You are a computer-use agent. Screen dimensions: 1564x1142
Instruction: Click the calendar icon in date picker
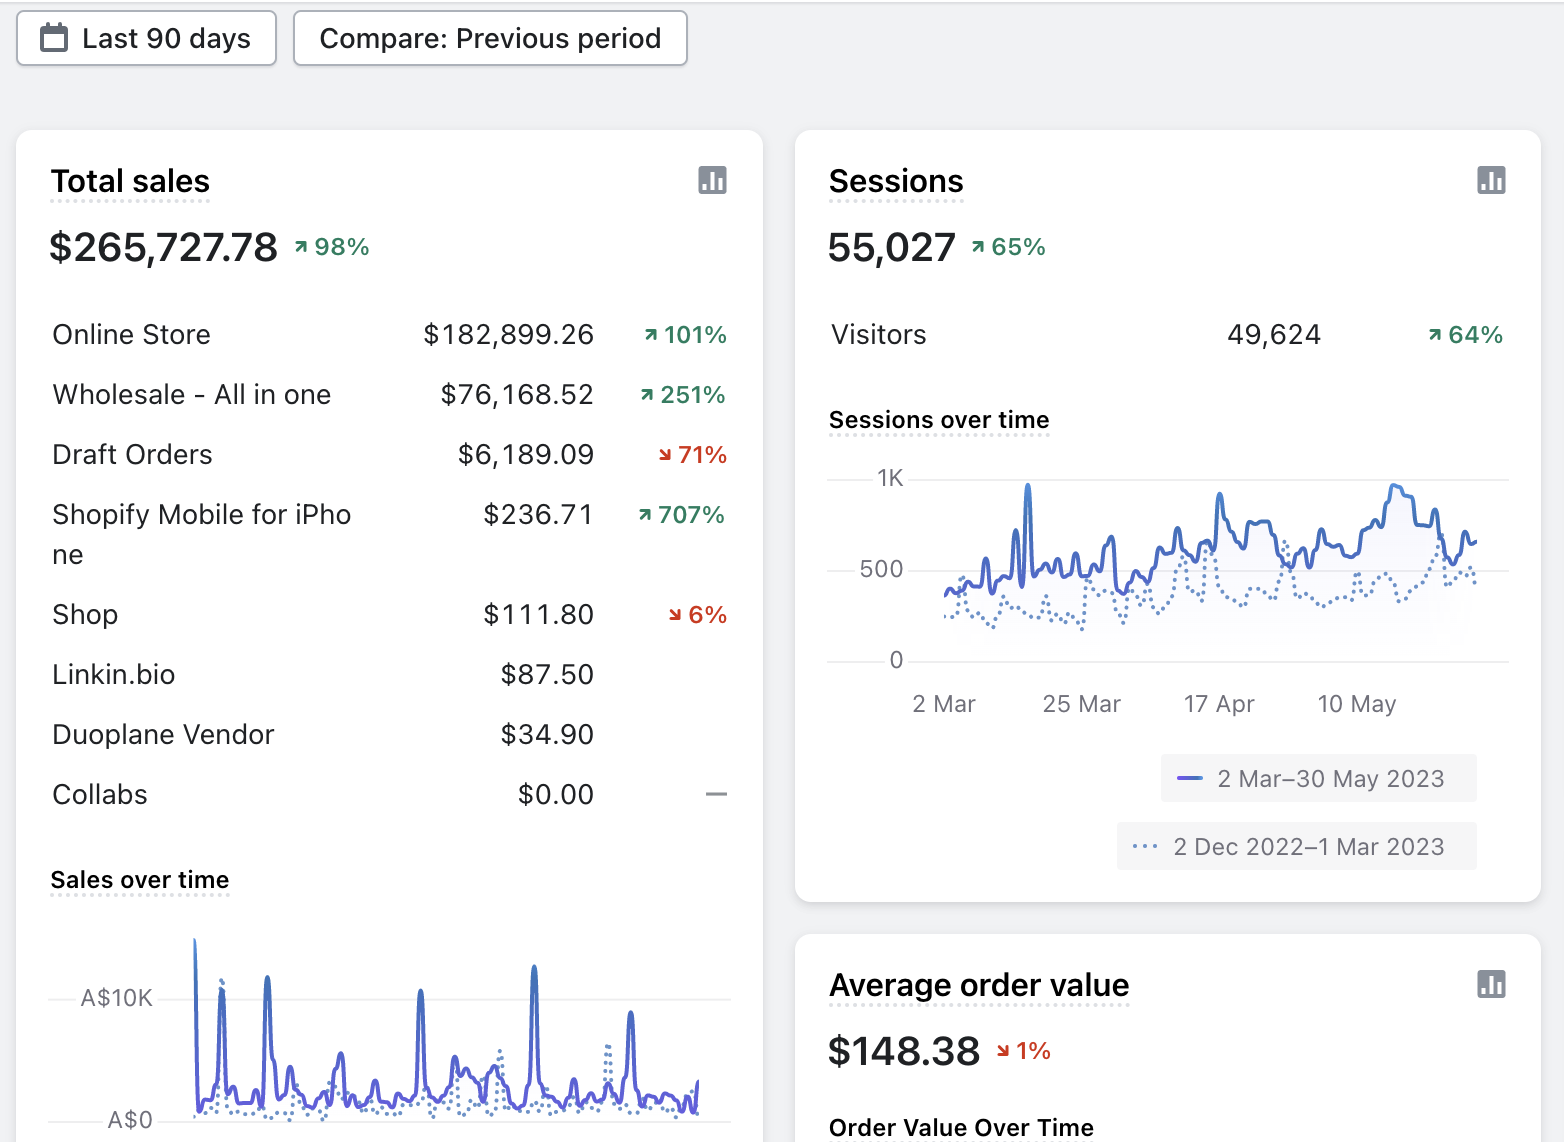pyautogui.click(x=54, y=39)
